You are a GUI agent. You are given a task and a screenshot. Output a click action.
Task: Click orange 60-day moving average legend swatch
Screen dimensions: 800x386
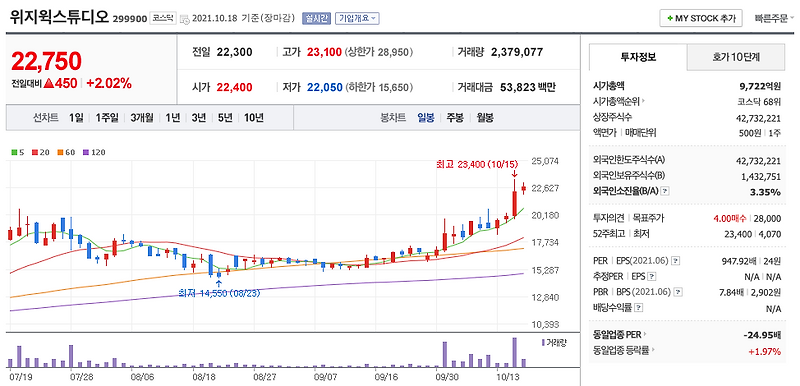59,152
